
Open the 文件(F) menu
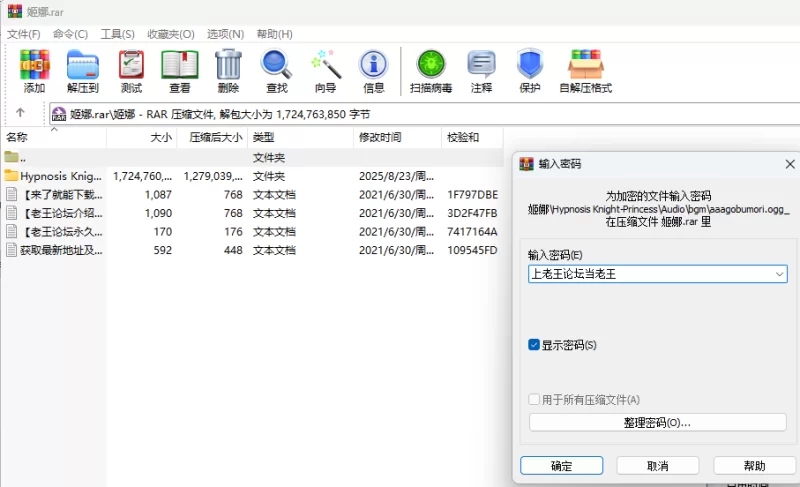coord(23,34)
